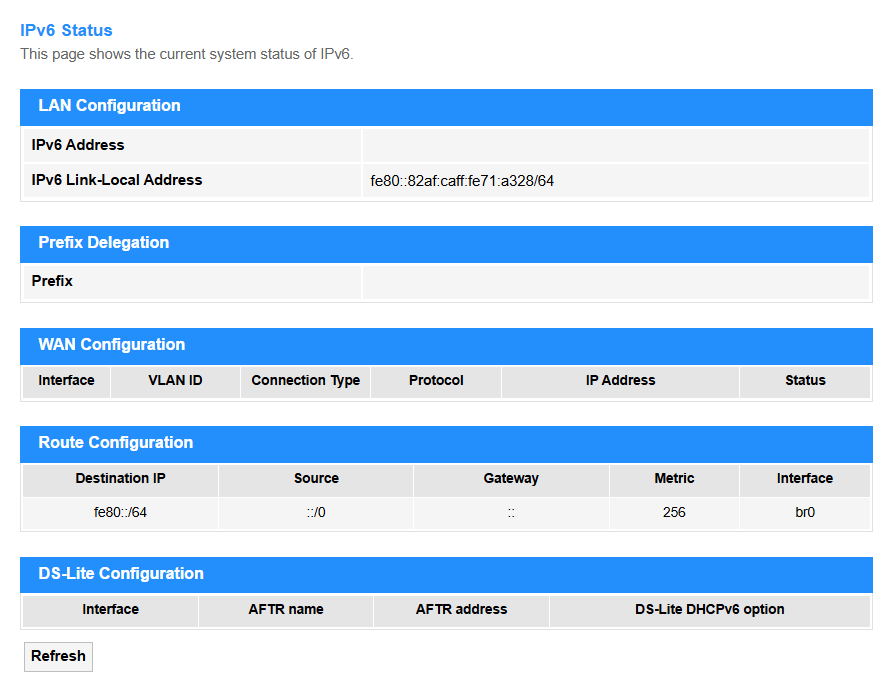Select the Protocol column header
The image size is (893, 688).
(x=436, y=380)
